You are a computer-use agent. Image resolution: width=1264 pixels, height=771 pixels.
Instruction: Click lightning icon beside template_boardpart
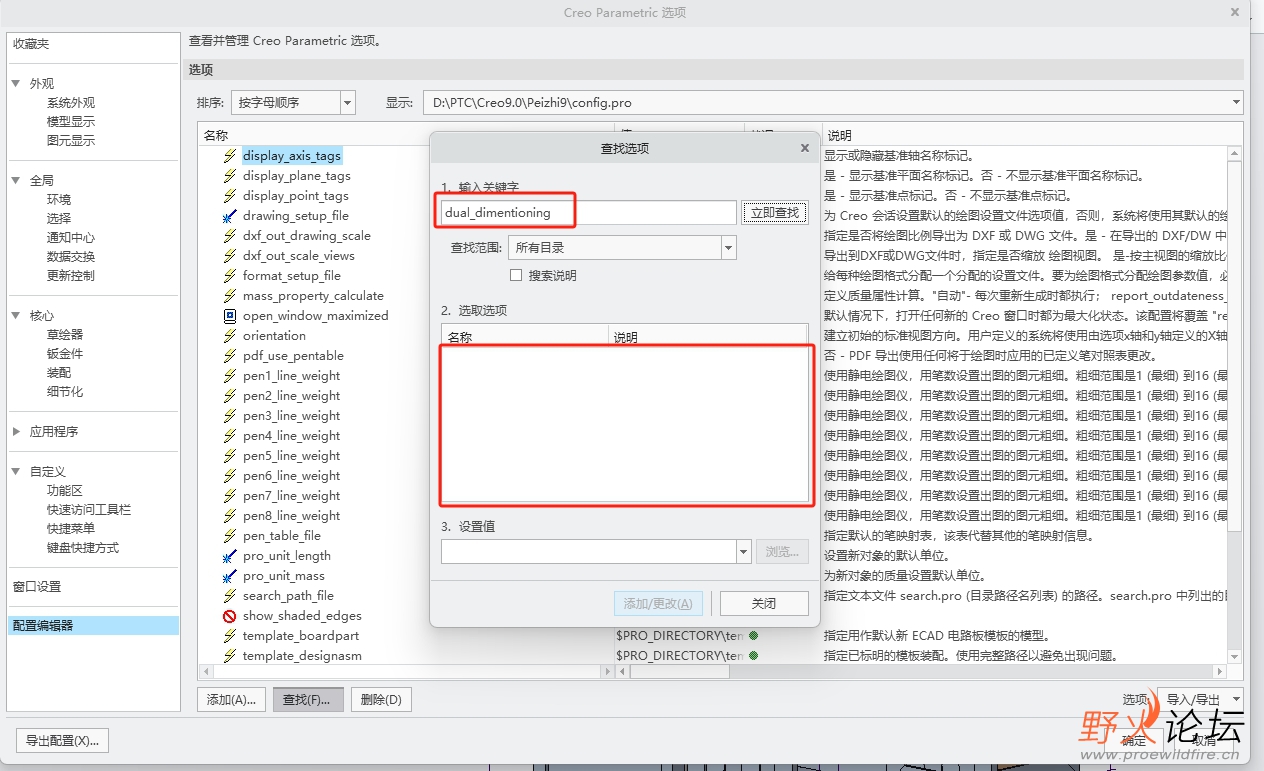(230, 636)
